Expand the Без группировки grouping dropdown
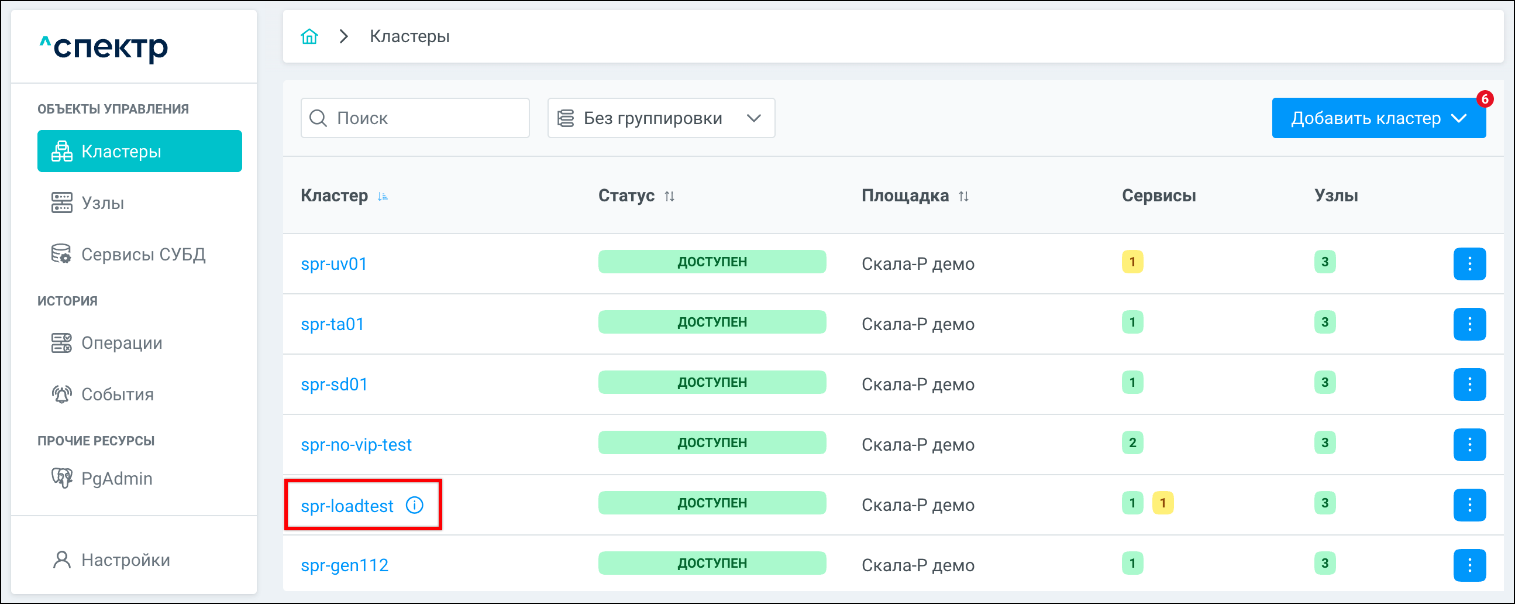The image size is (1515, 604). coord(661,118)
